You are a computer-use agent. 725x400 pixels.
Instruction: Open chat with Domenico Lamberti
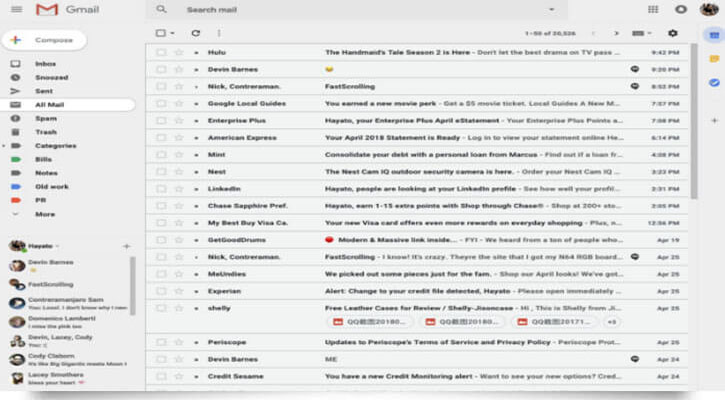coord(69,322)
